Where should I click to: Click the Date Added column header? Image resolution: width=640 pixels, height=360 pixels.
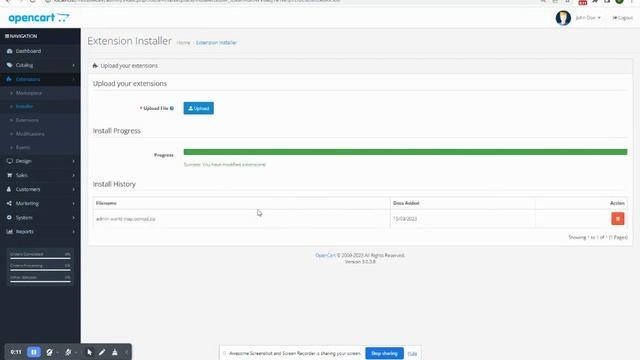pos(406,203)
